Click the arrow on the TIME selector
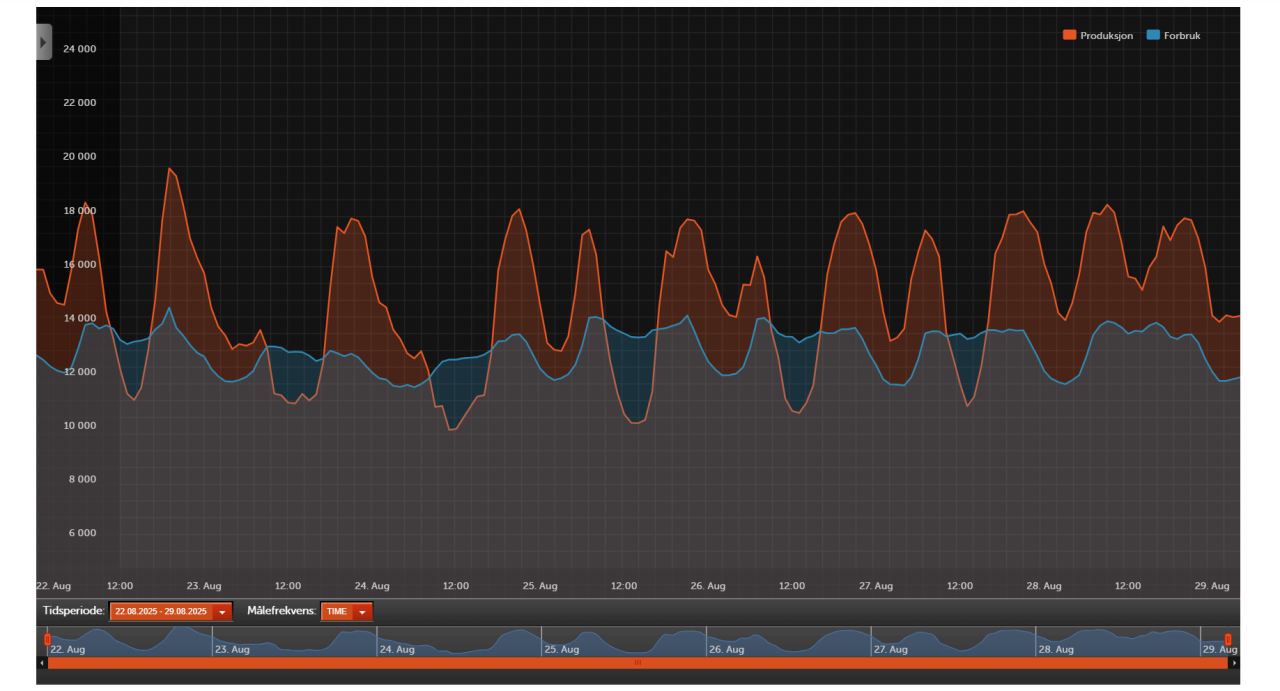The image size is (1280, 691). [x=362, y=611]
